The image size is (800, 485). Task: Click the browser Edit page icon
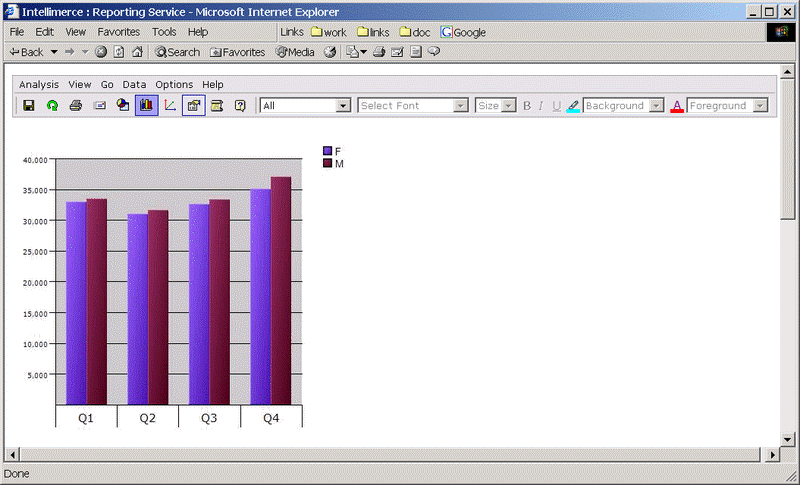click(397, 52)
